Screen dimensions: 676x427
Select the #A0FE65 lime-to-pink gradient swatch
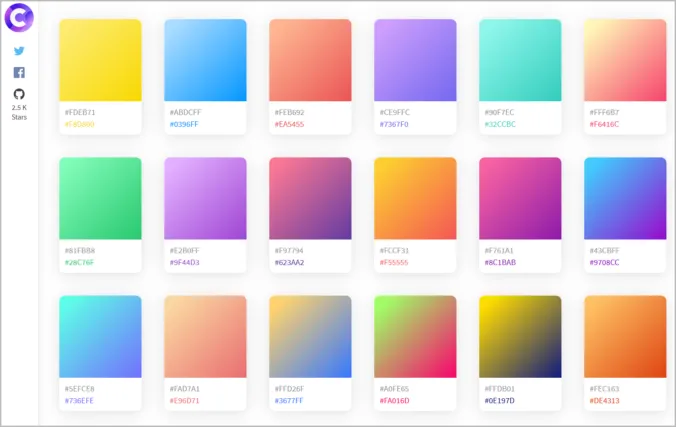(415, 336)
